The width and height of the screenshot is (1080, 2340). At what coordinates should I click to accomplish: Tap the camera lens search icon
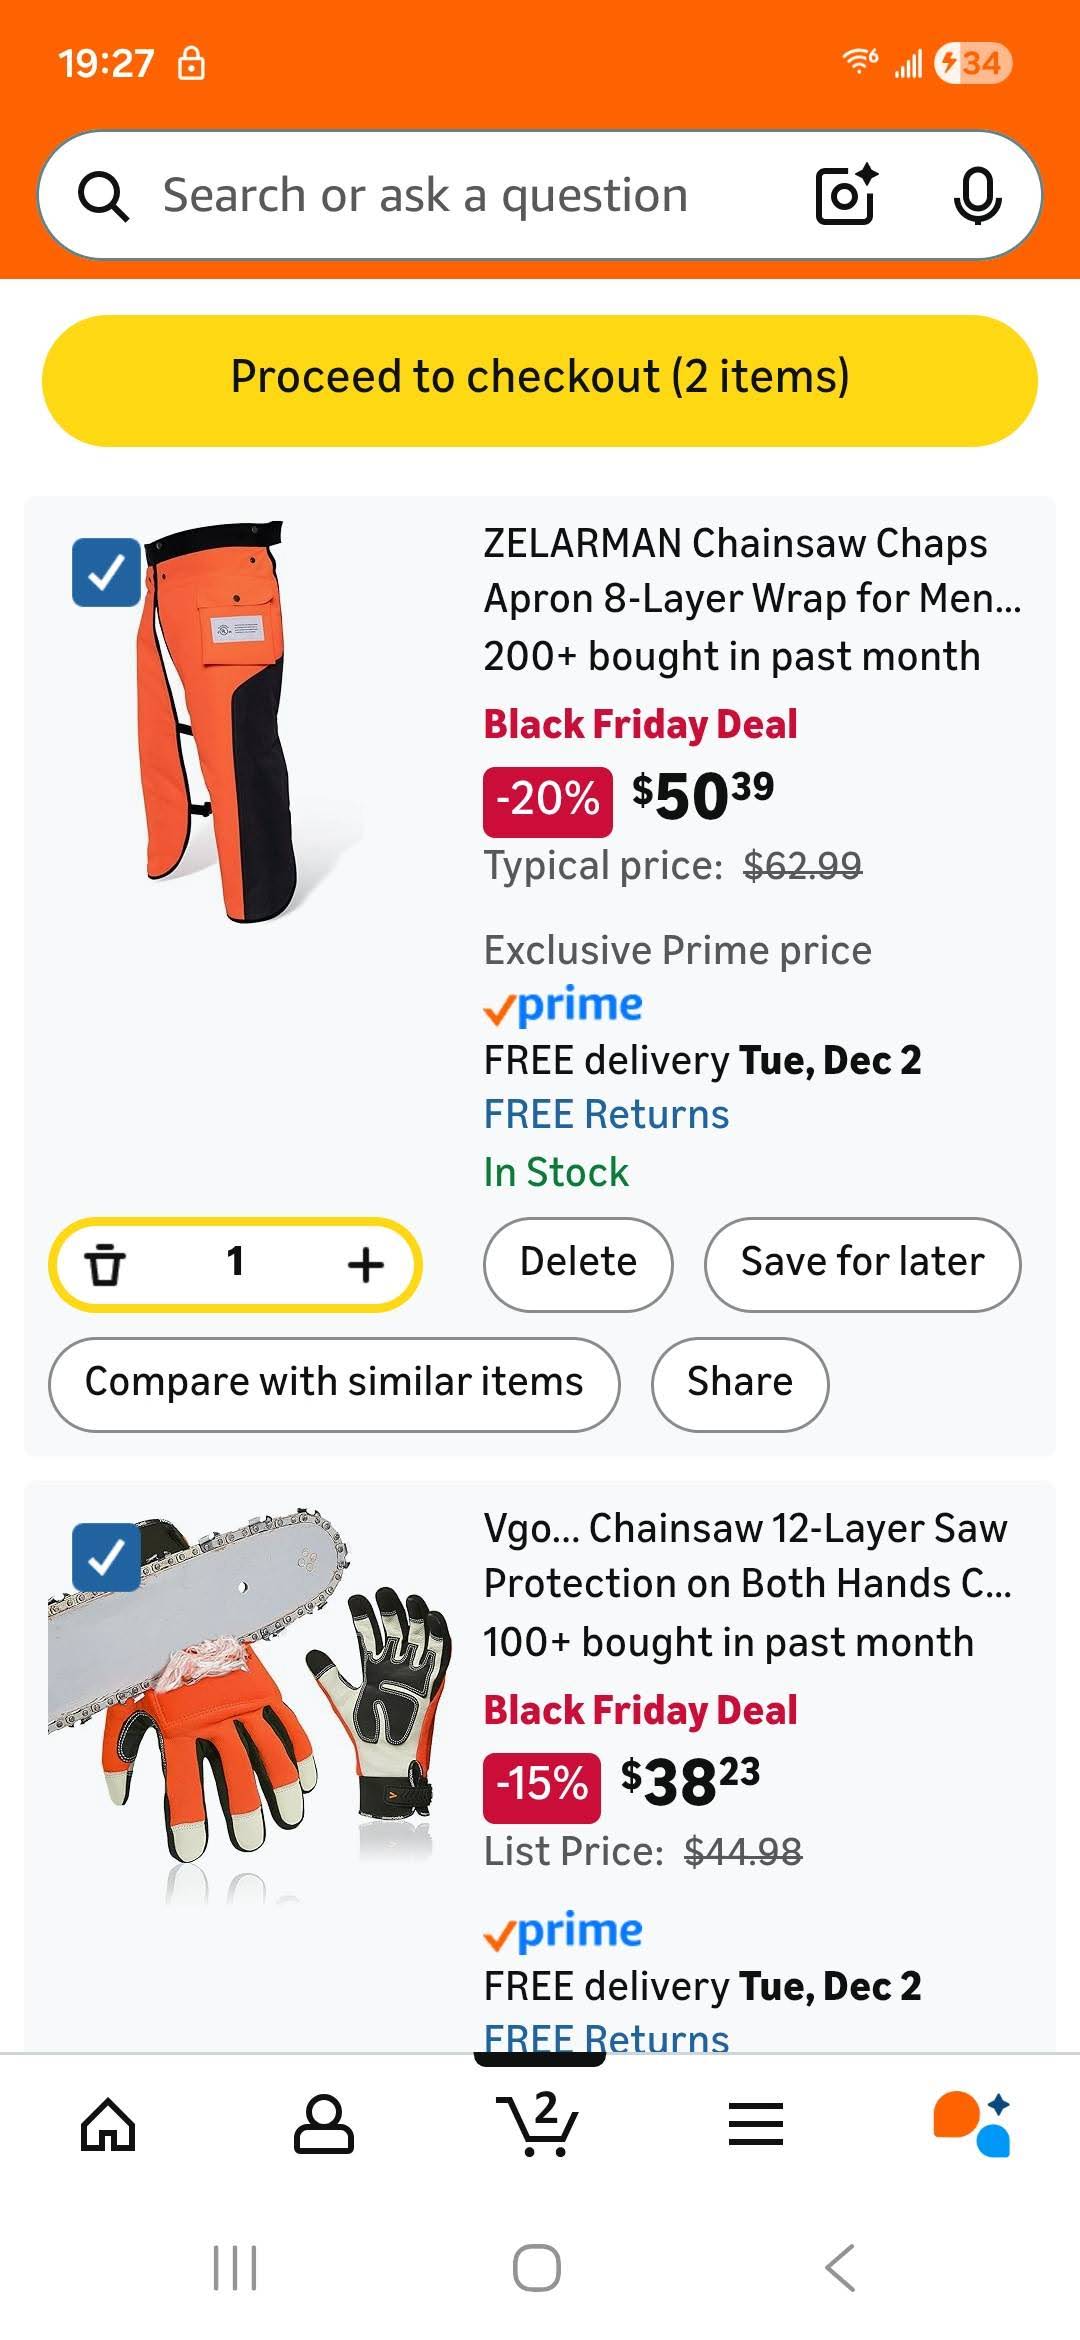coord(846,195)
